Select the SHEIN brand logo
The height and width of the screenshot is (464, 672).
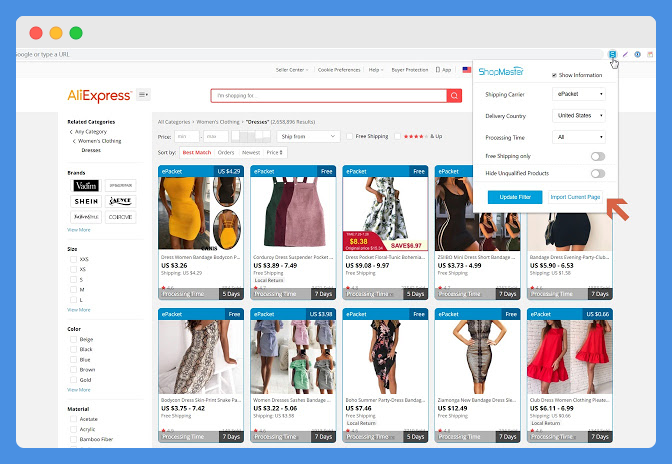pos(86,201)
